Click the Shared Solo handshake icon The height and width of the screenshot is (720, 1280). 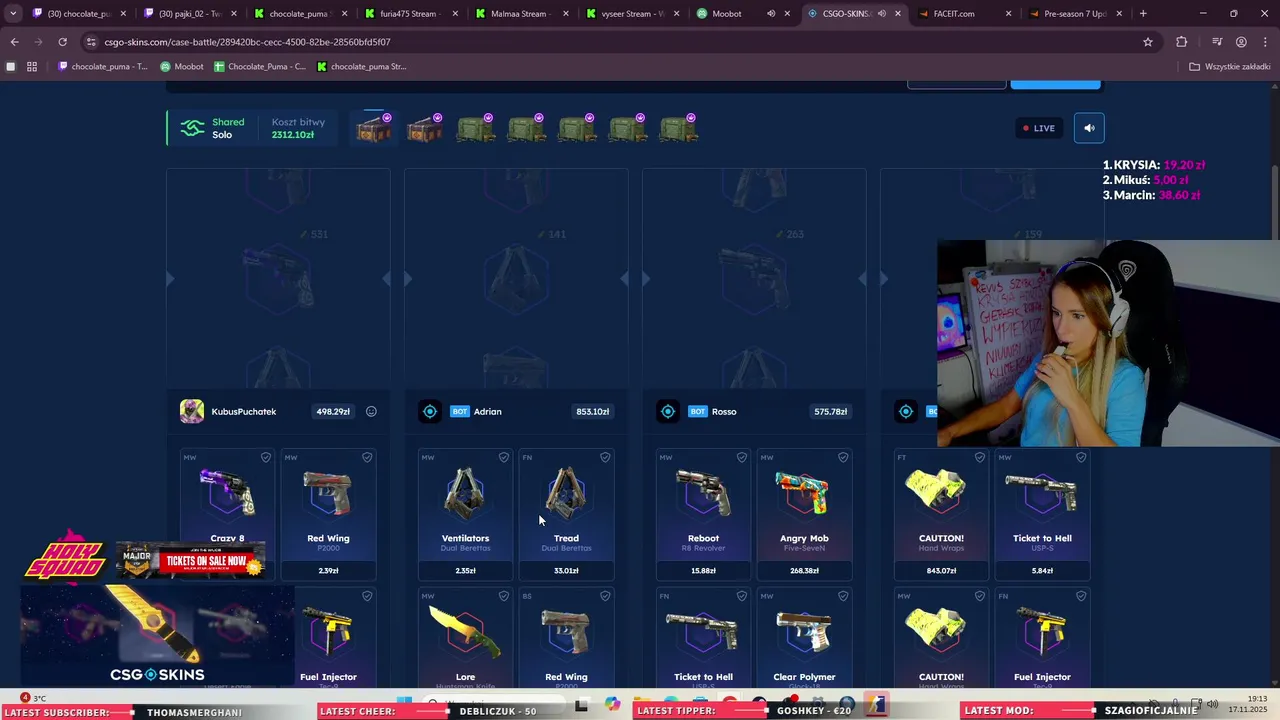[x=192, y=128]
